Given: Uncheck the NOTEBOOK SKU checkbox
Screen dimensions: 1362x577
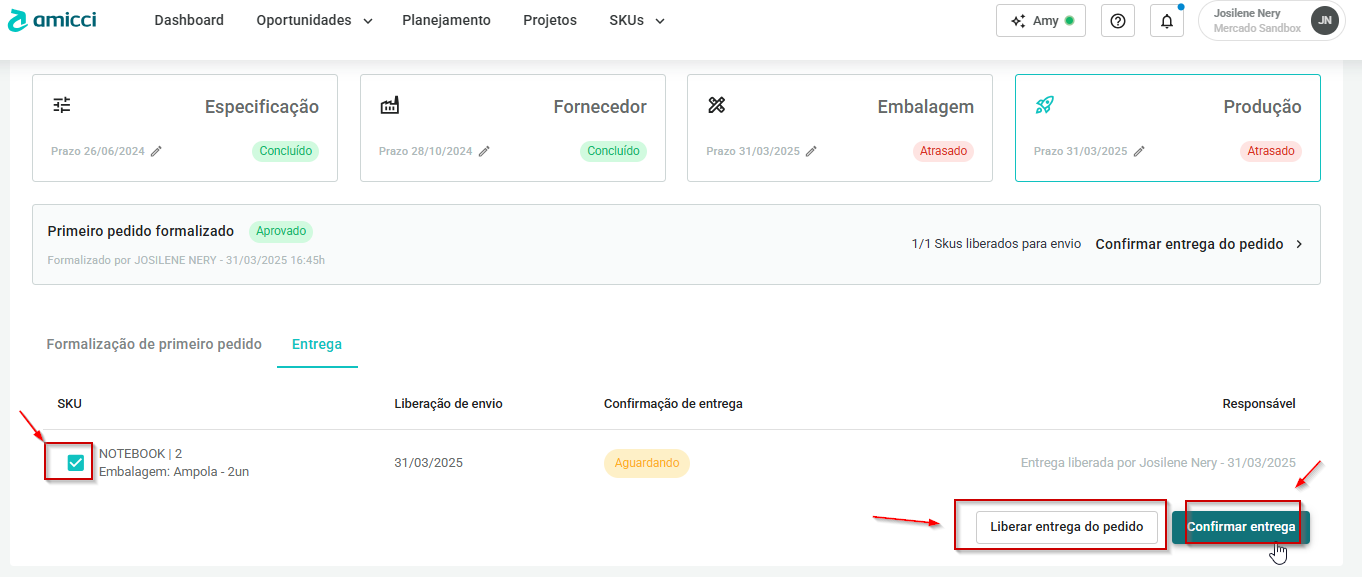Looking at the screenshot, I should 75,462.
